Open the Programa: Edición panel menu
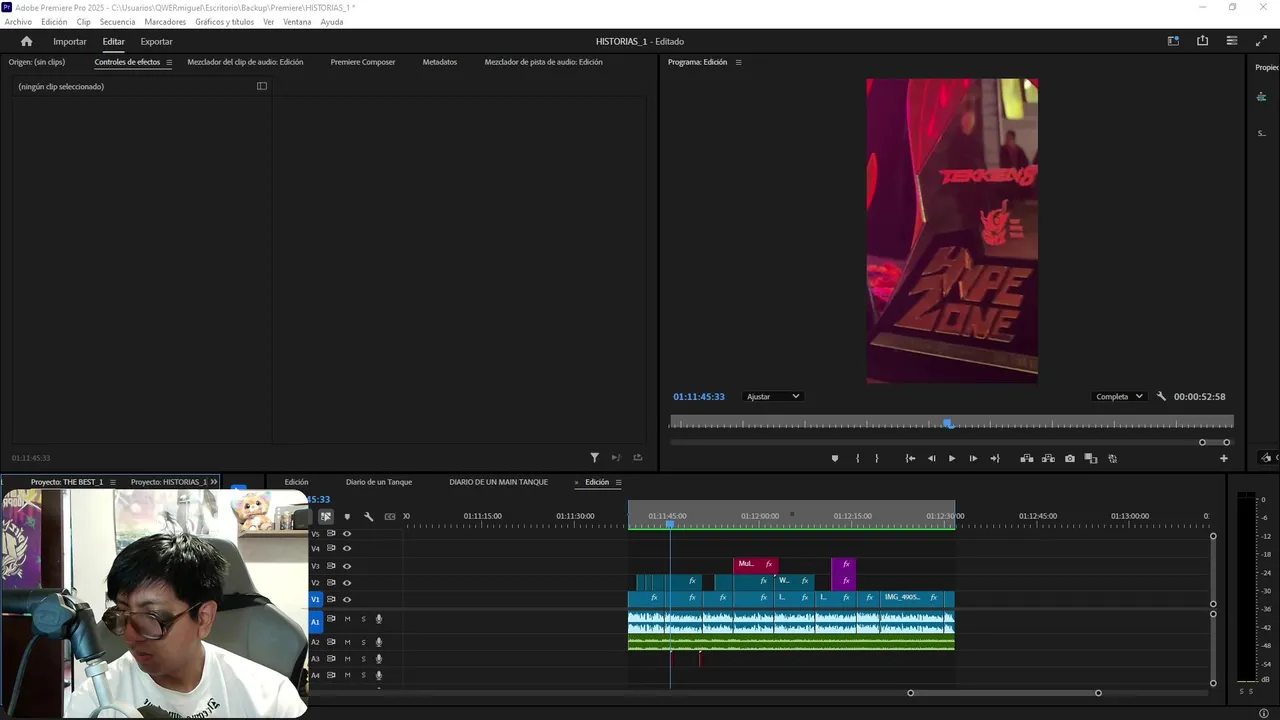Image resolution: width=1280 pixels, height=720 pixels. tap(738, 62)
